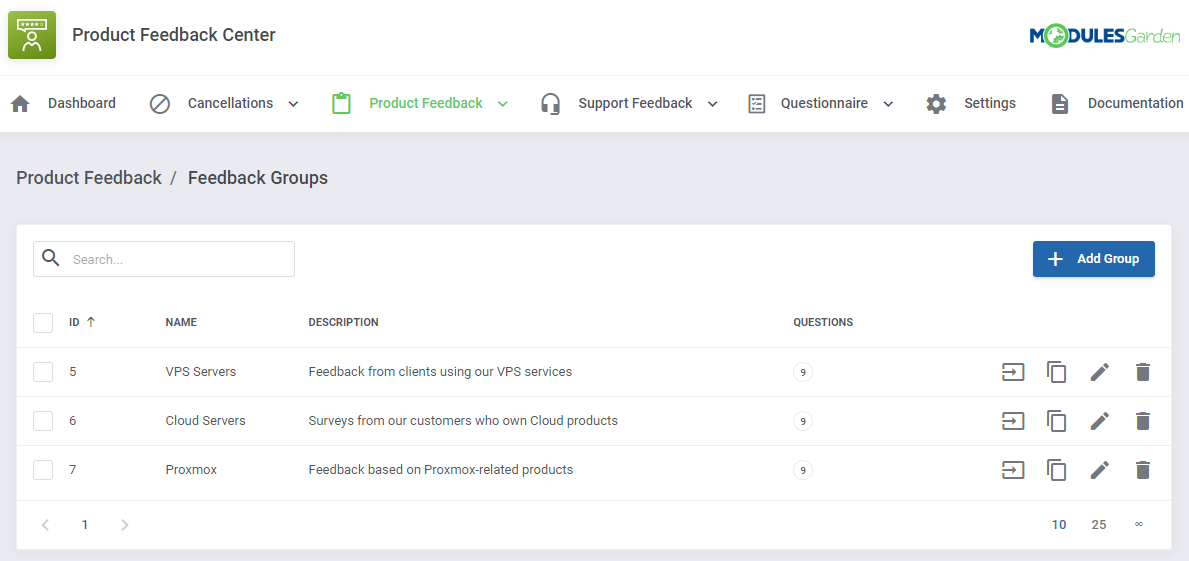Click the Support Feedback headset icon

(551, 104)
